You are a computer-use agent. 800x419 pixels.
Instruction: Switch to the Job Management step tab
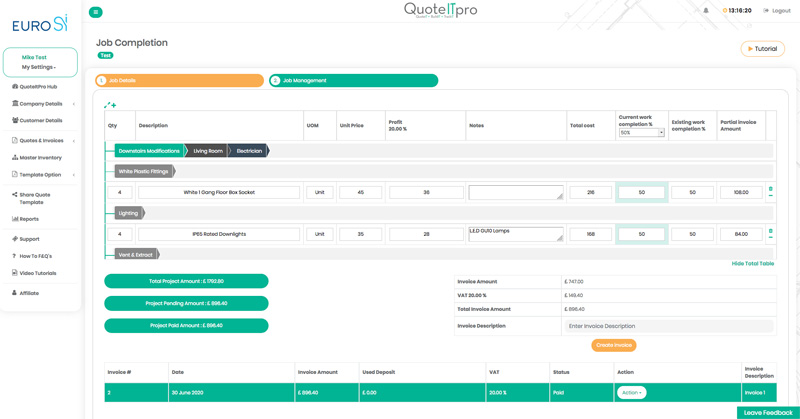(x=353, y=80)
